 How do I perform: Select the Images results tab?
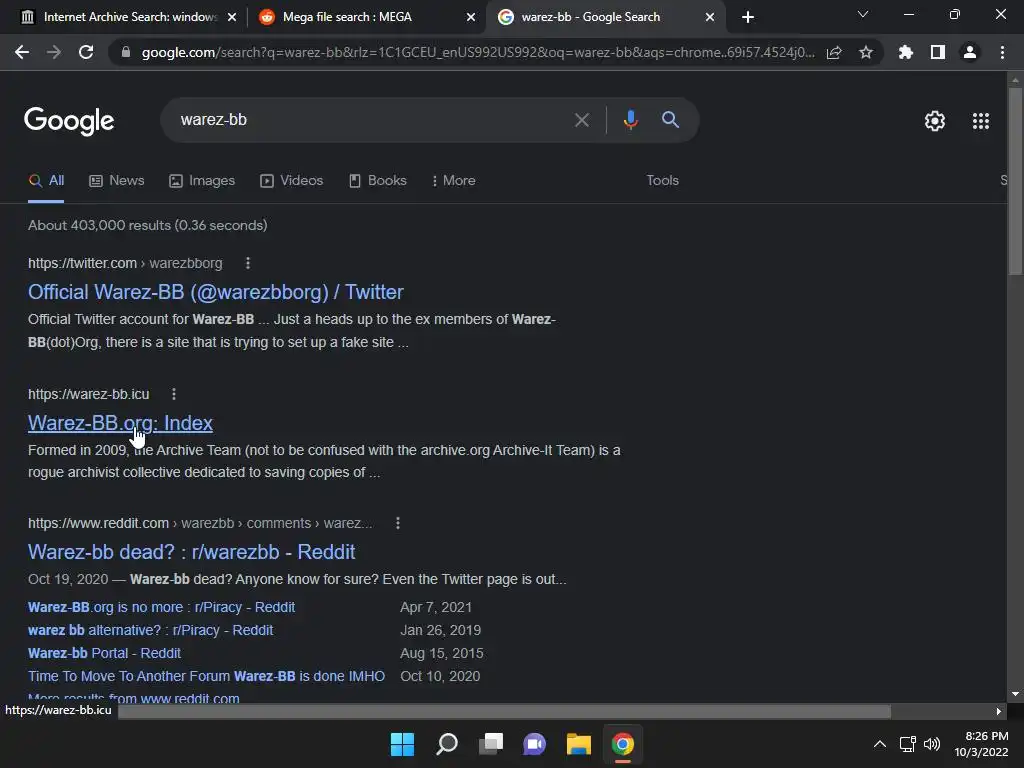(x=202, y=181)
